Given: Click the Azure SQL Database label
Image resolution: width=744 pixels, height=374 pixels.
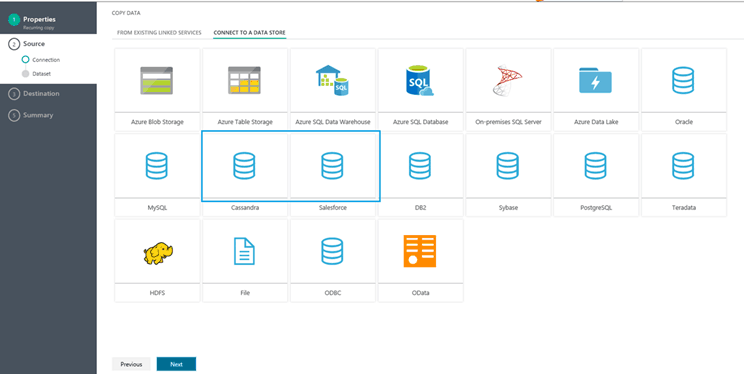Looking at the screenshot, I should point(420,122).
